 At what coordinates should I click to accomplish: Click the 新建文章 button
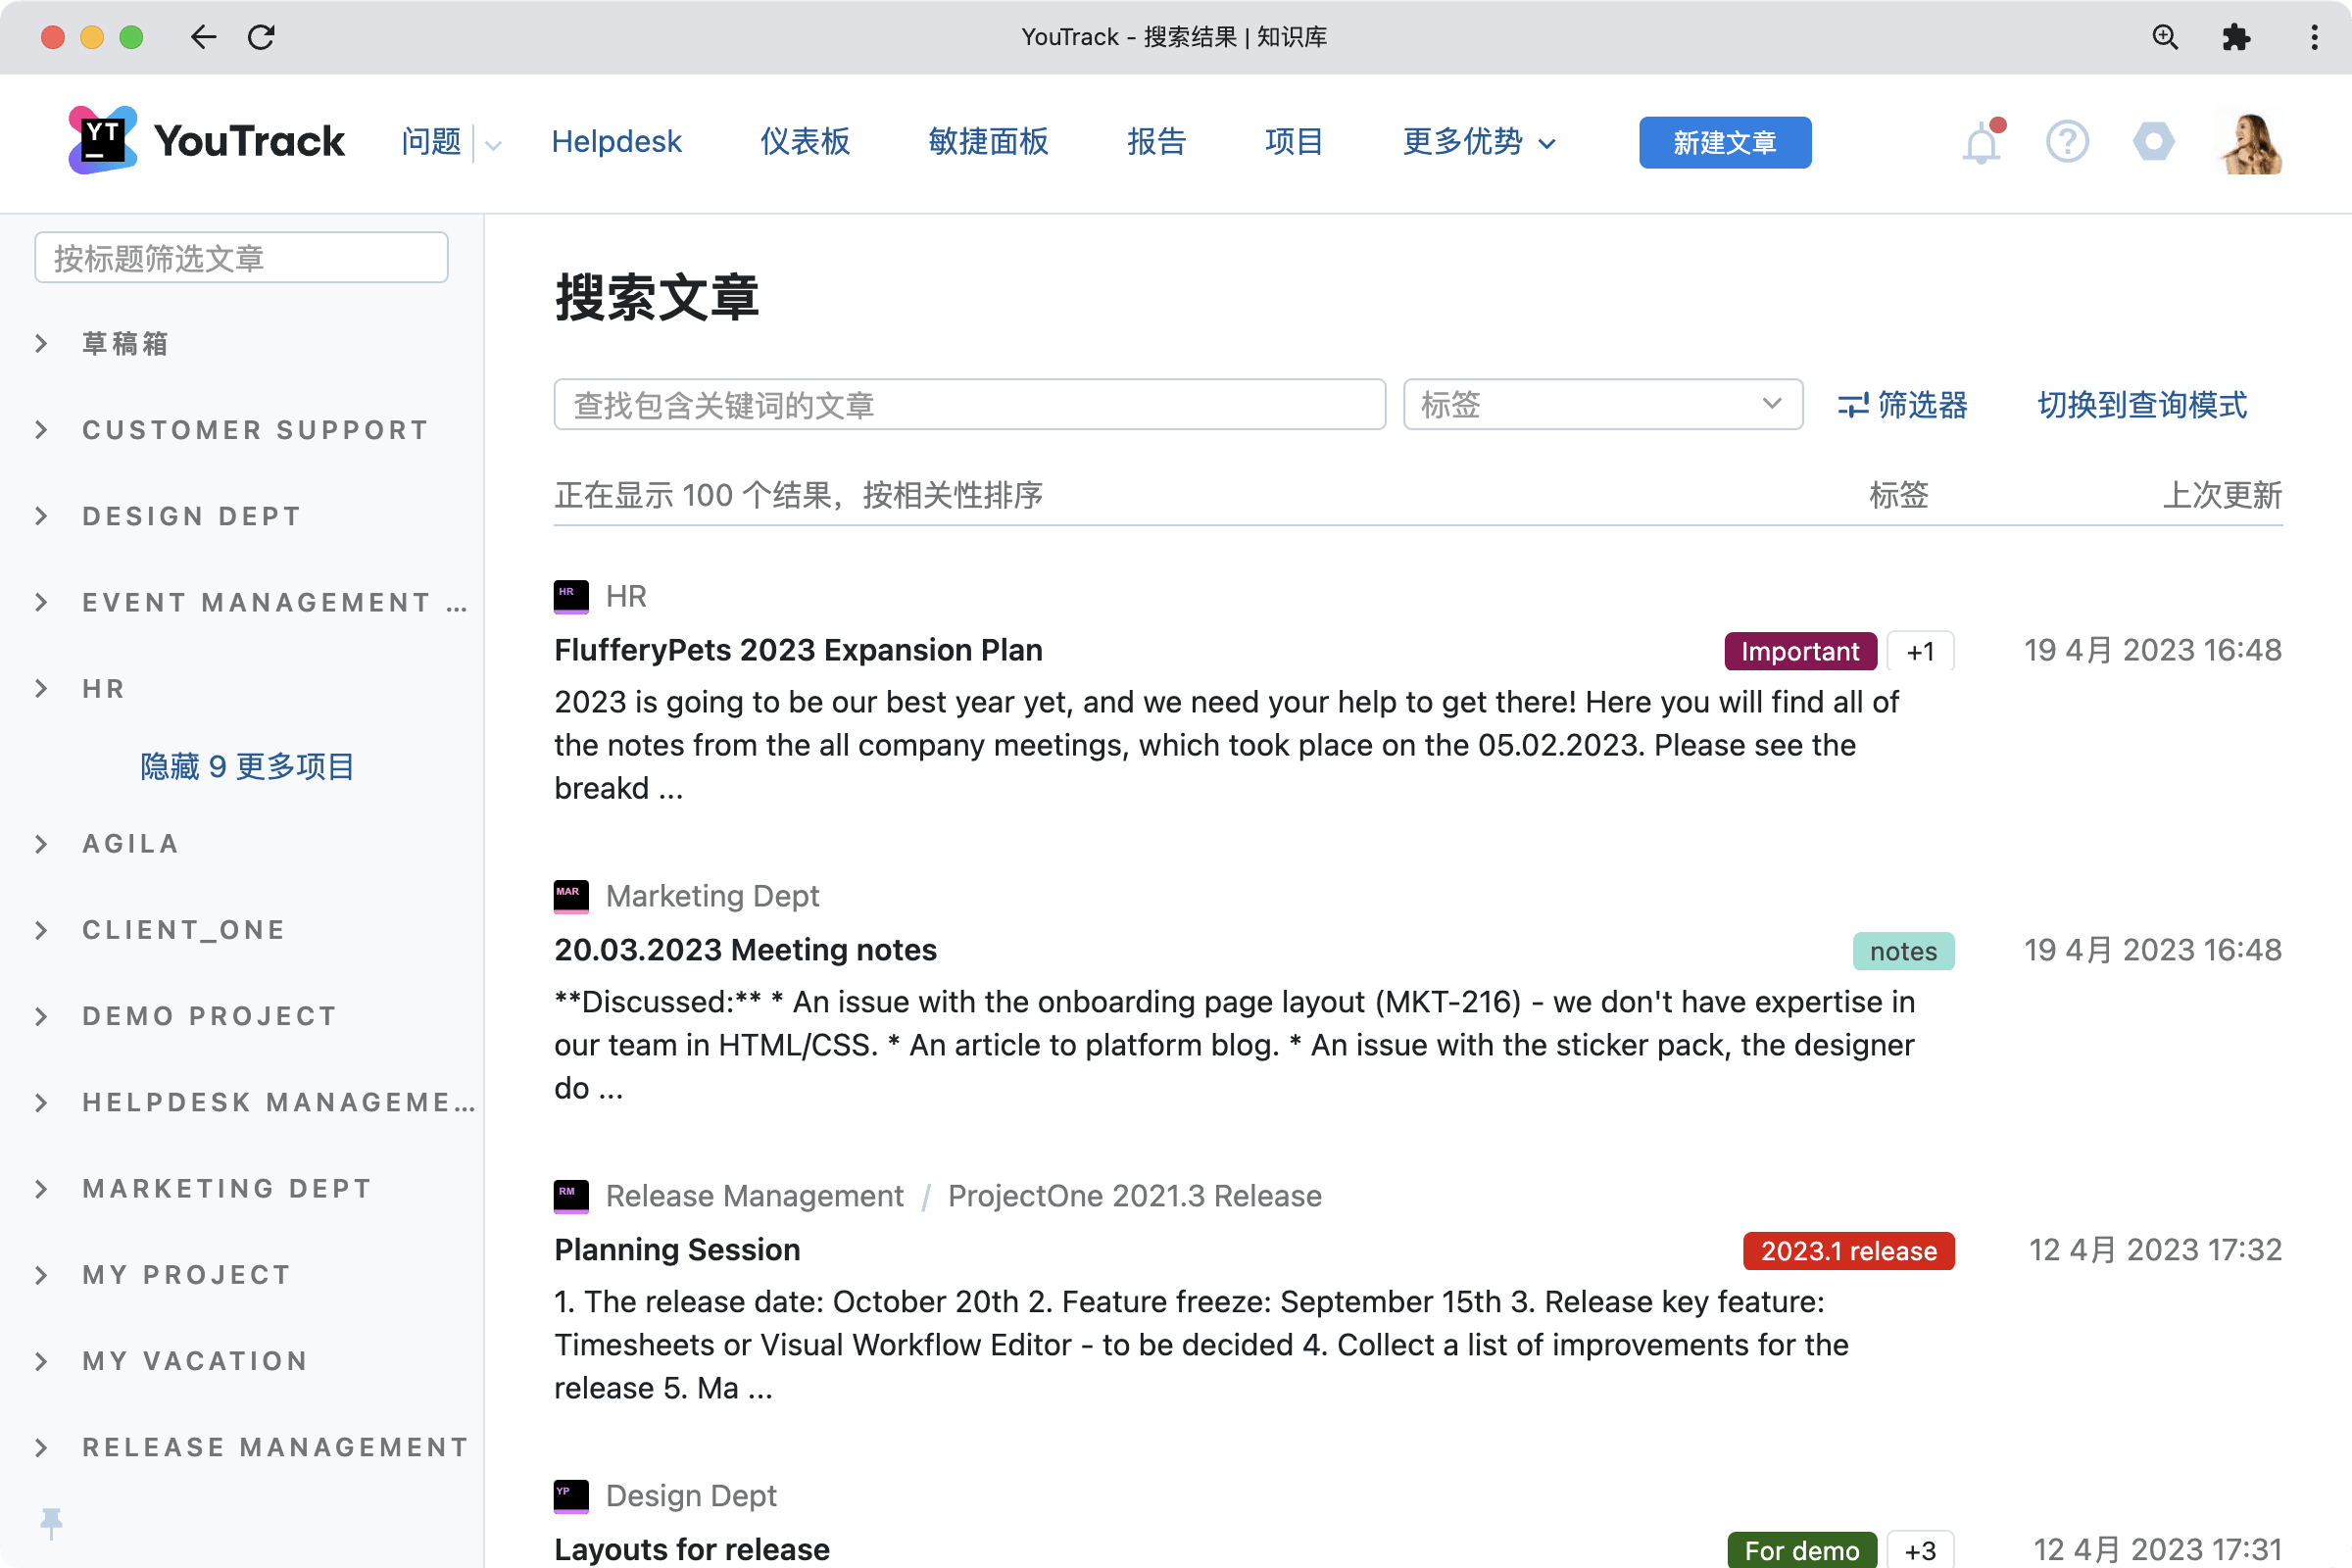pyautogui.click(x=1724, y=143)
